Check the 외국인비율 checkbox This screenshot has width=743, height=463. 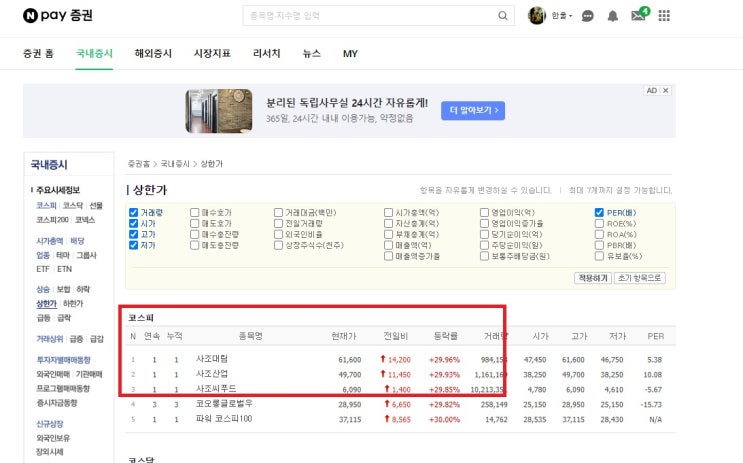pos(278,234)
